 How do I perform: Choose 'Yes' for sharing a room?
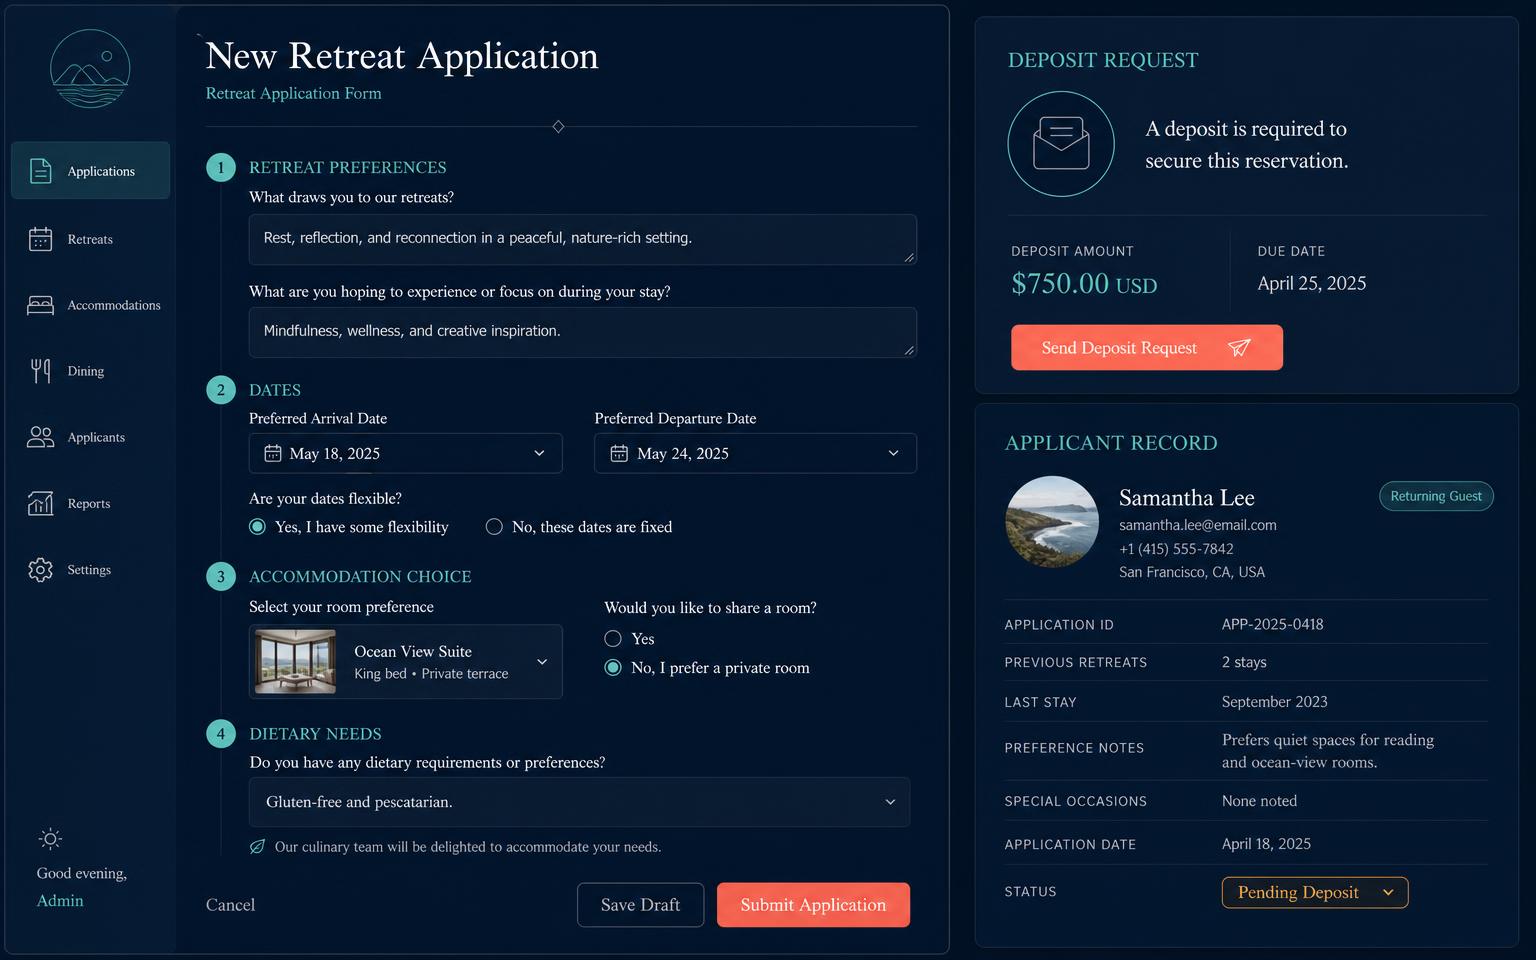click(x=613, y=639)
